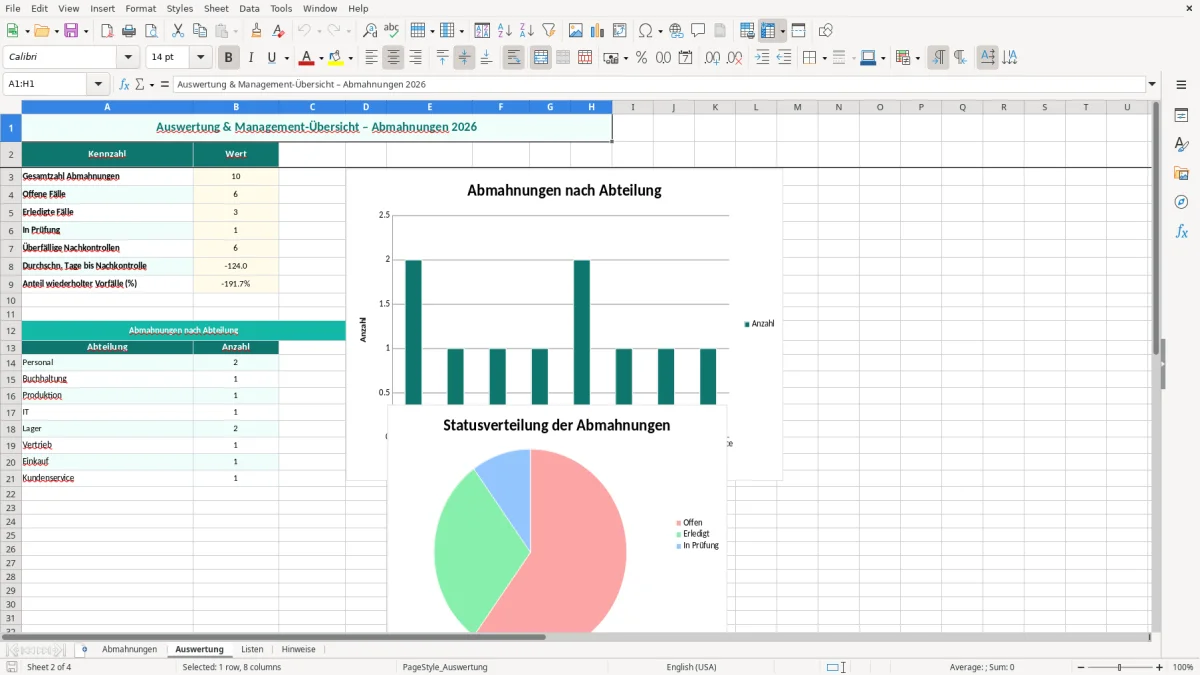
Task: Open the Freeze Rows and Columns dropdown
Action: tap(783, 31)
